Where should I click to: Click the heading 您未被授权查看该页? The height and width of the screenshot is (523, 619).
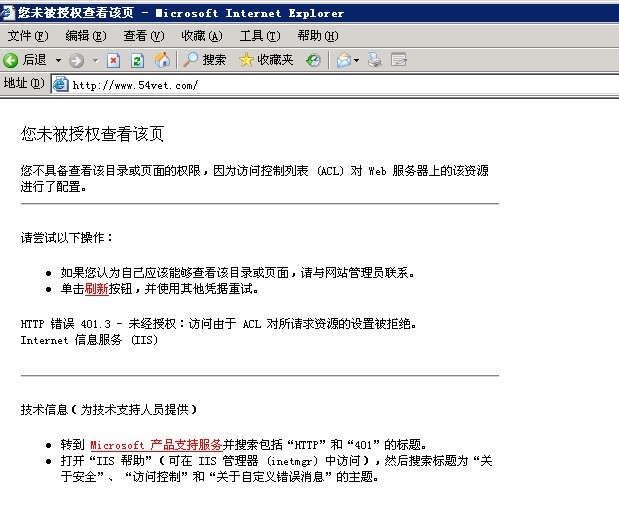tap(92, 134)
